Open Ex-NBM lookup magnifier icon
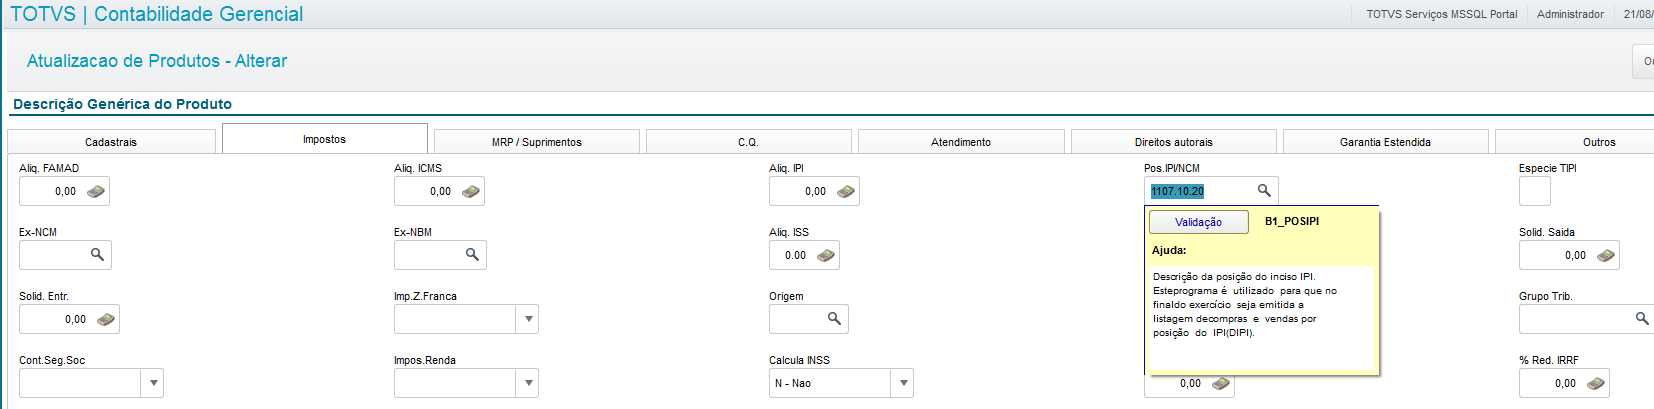1654x409 pixels. pos(472,254)
